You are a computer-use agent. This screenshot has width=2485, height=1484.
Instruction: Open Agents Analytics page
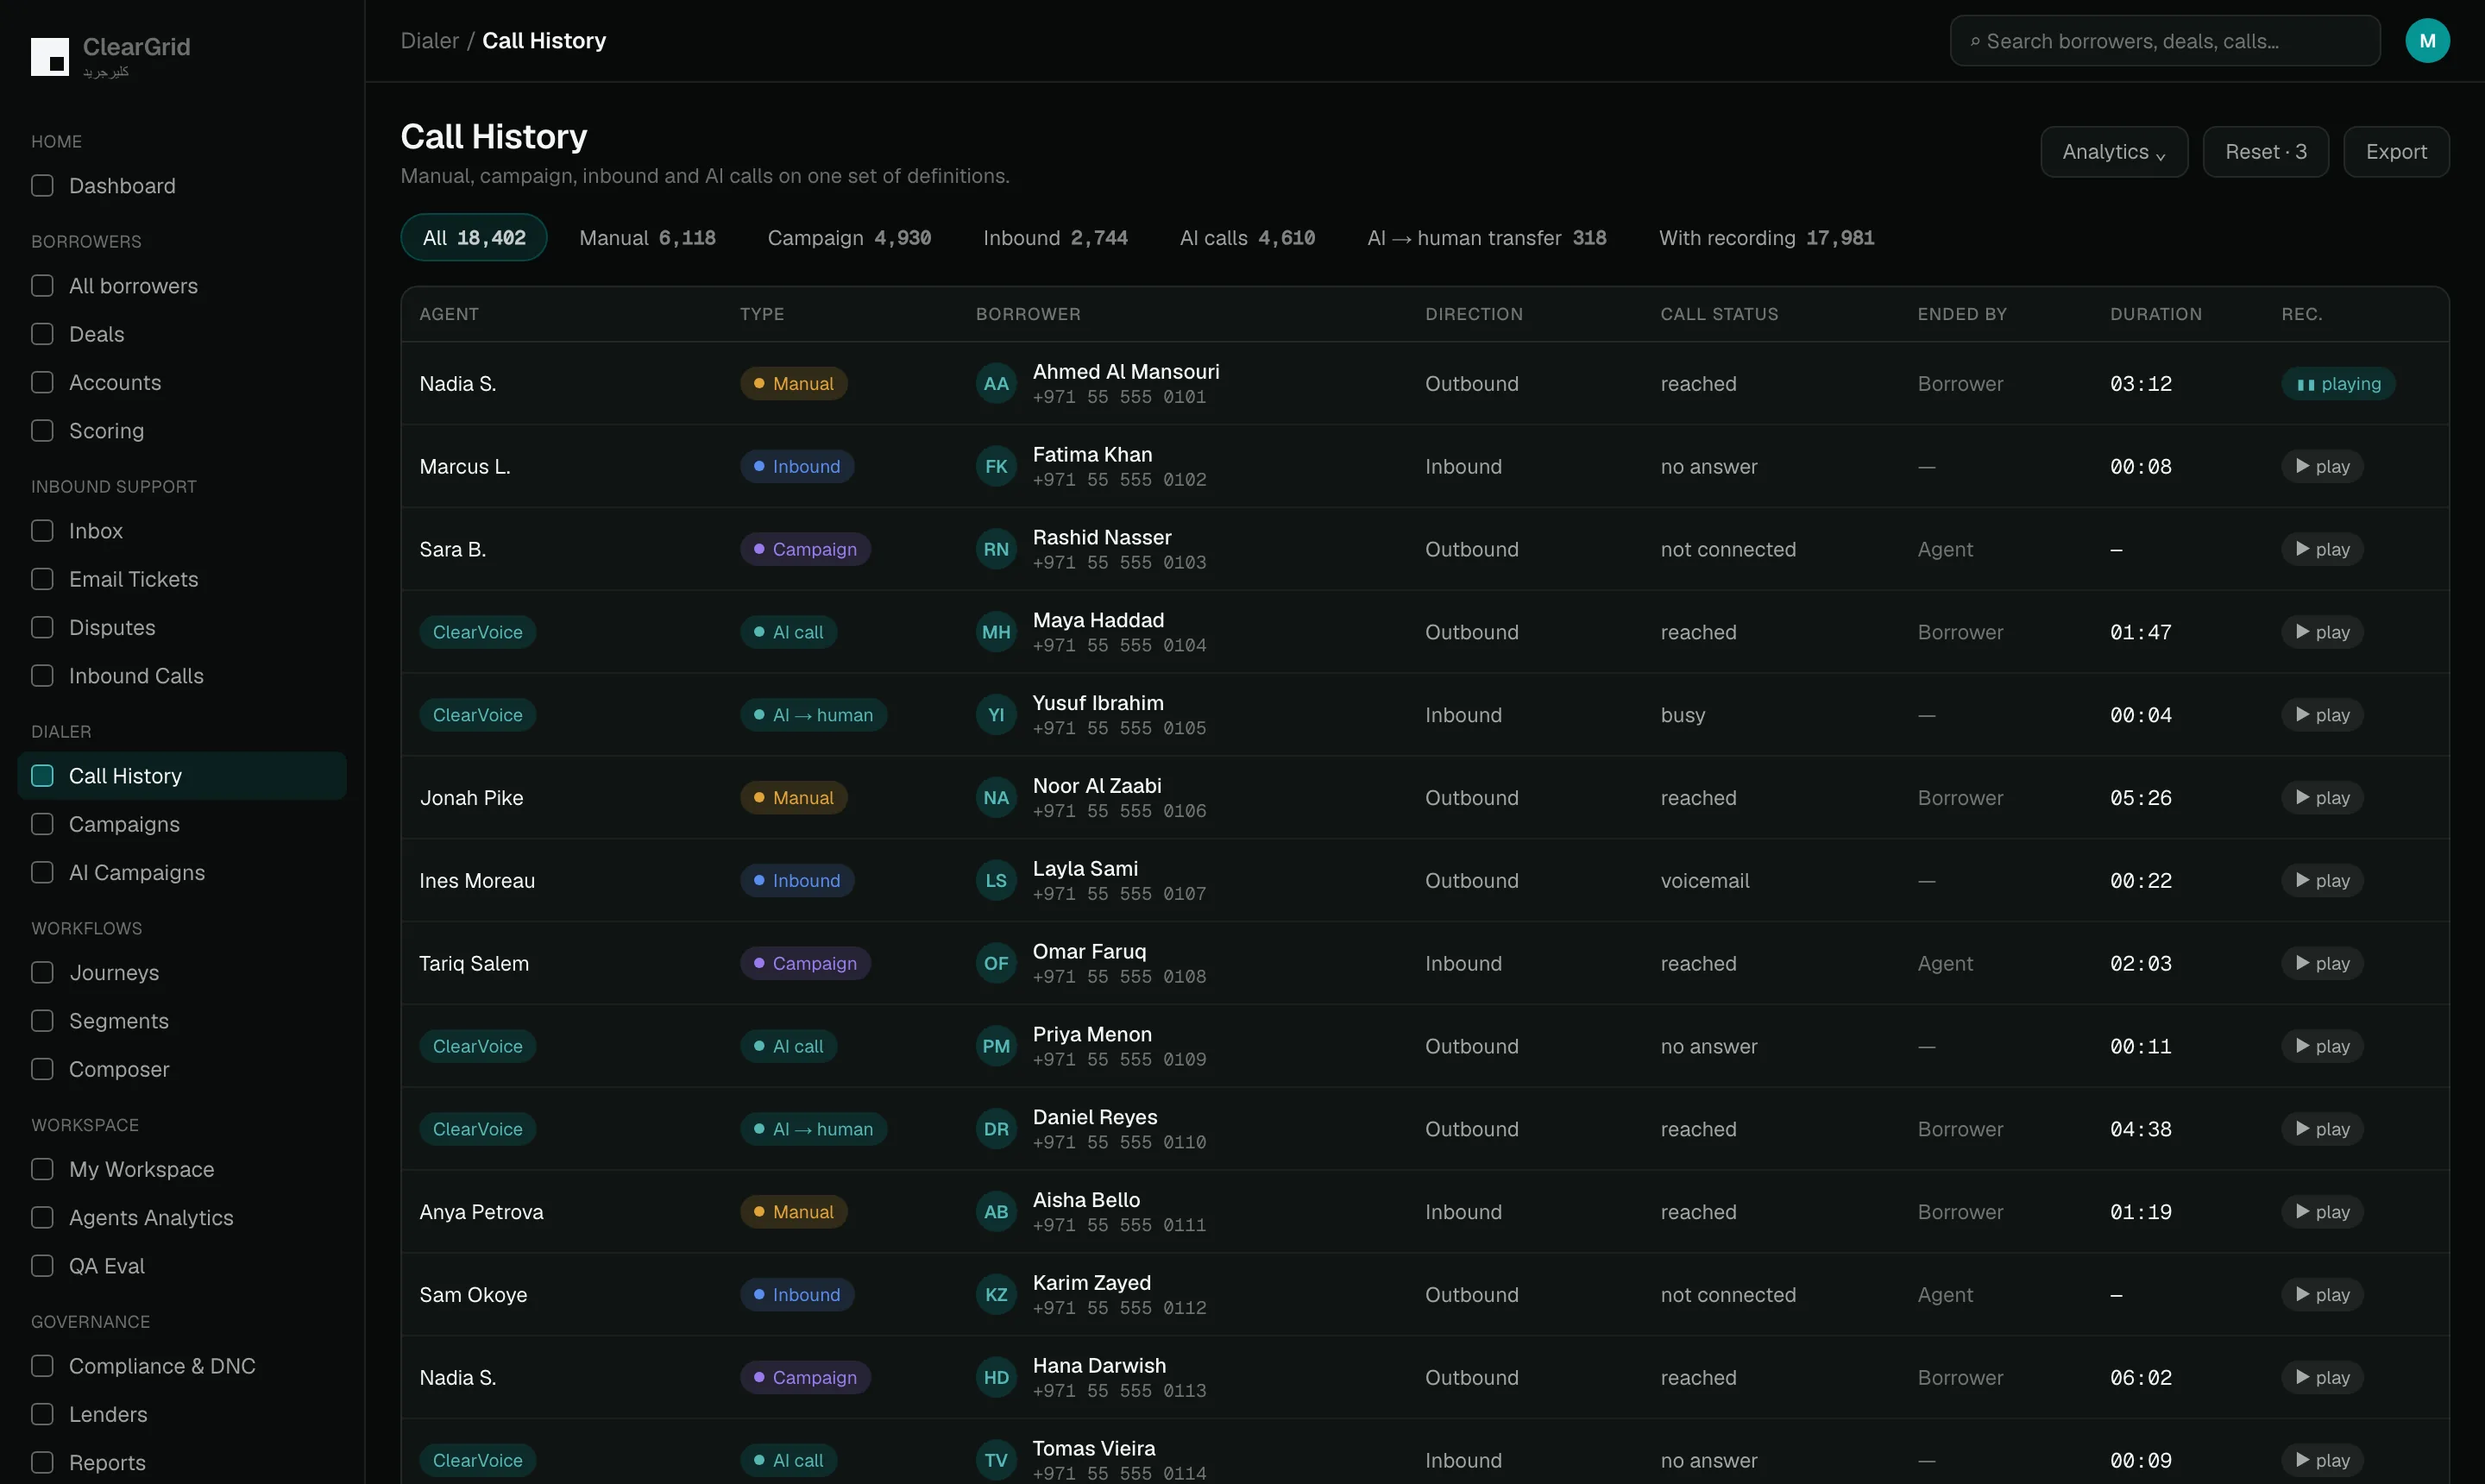tap(182, 1218)
